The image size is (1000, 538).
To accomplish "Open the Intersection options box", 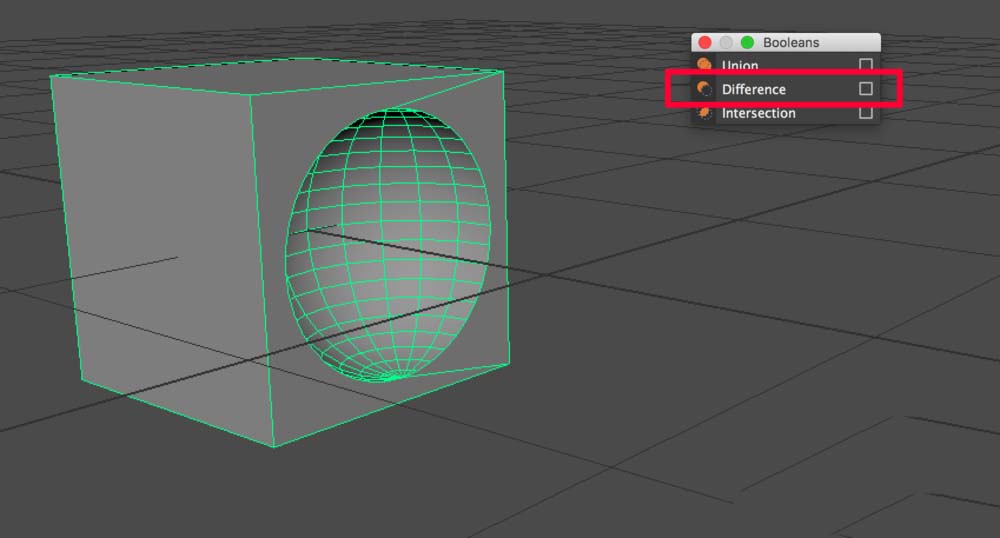I will 865,113.
